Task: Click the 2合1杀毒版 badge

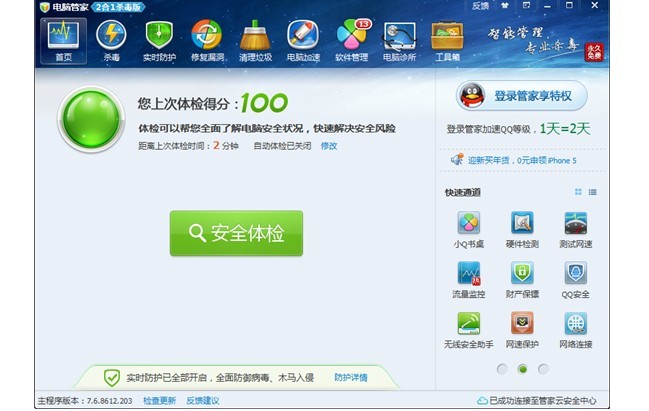Action: (119, 7)
